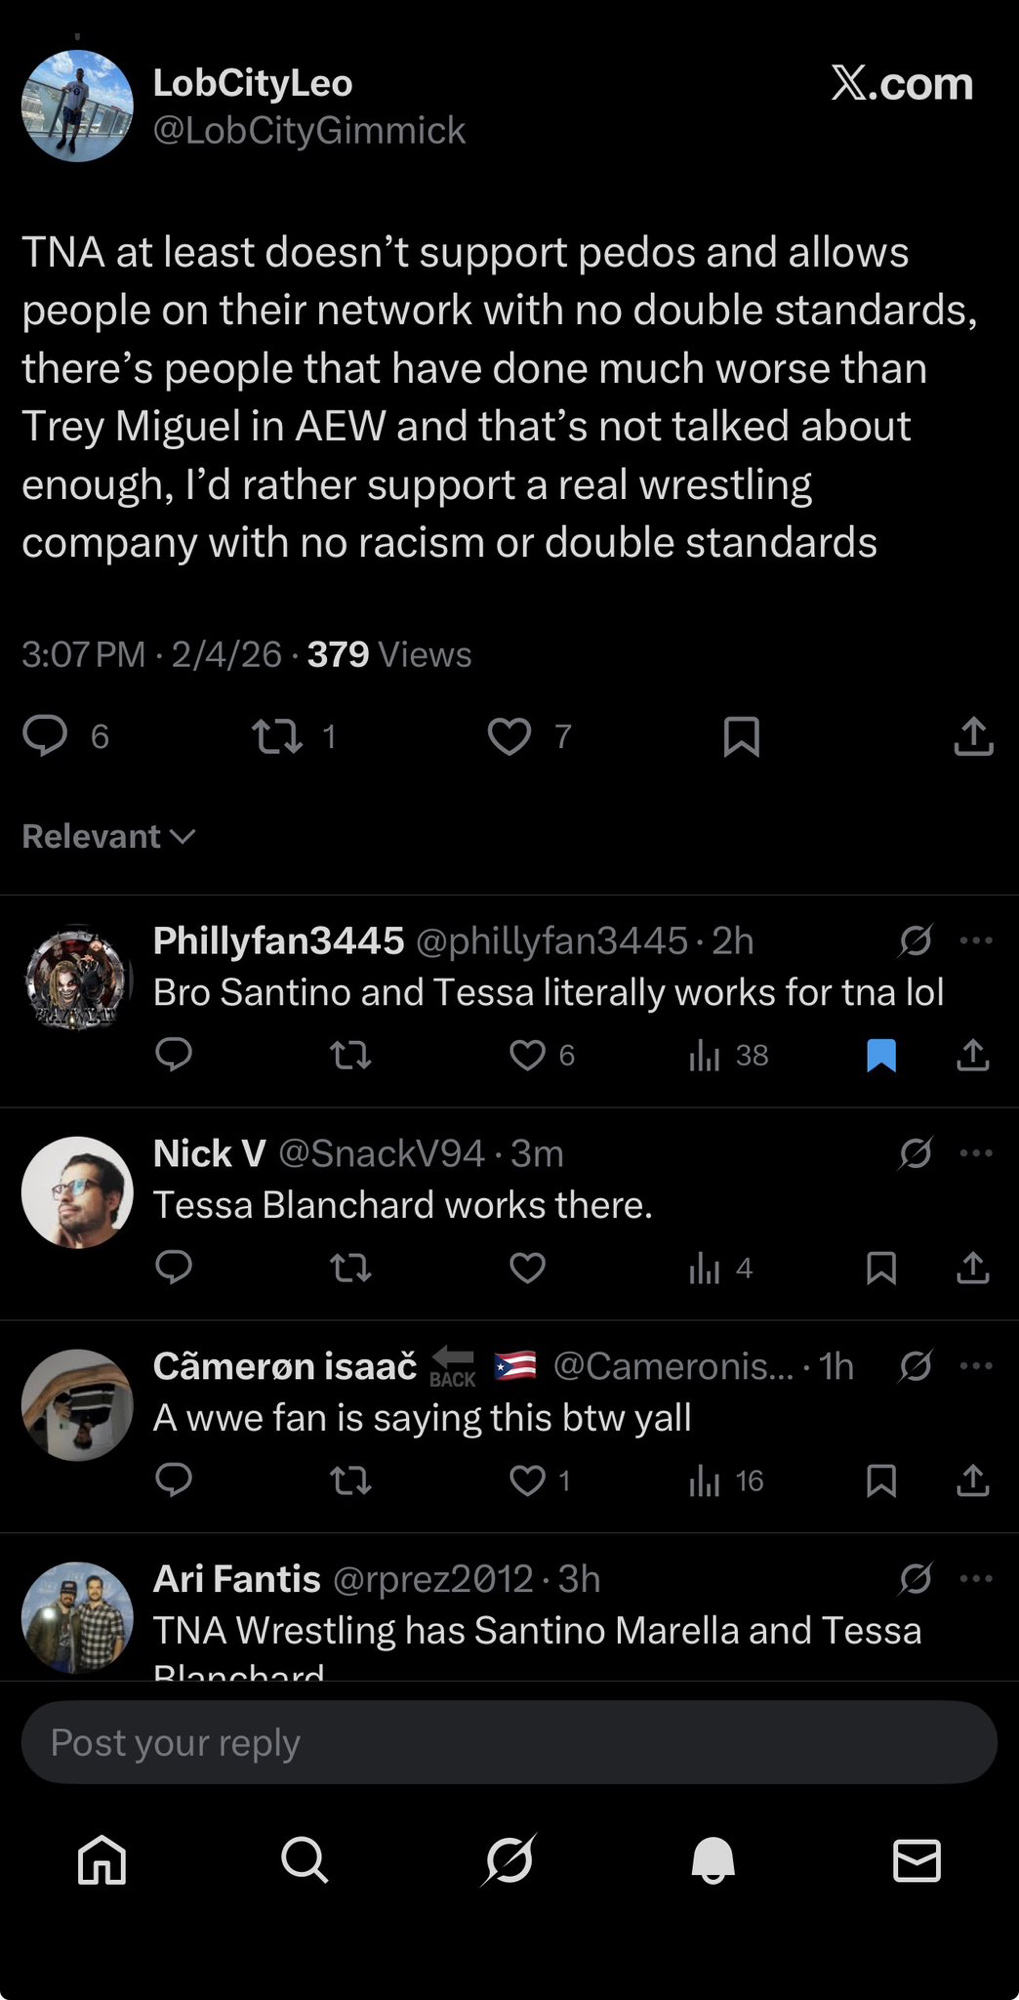View analytics icon on Nick V's reply
The width and height of the screenshot is (1019, 2000).
[x=705, y=1268]
